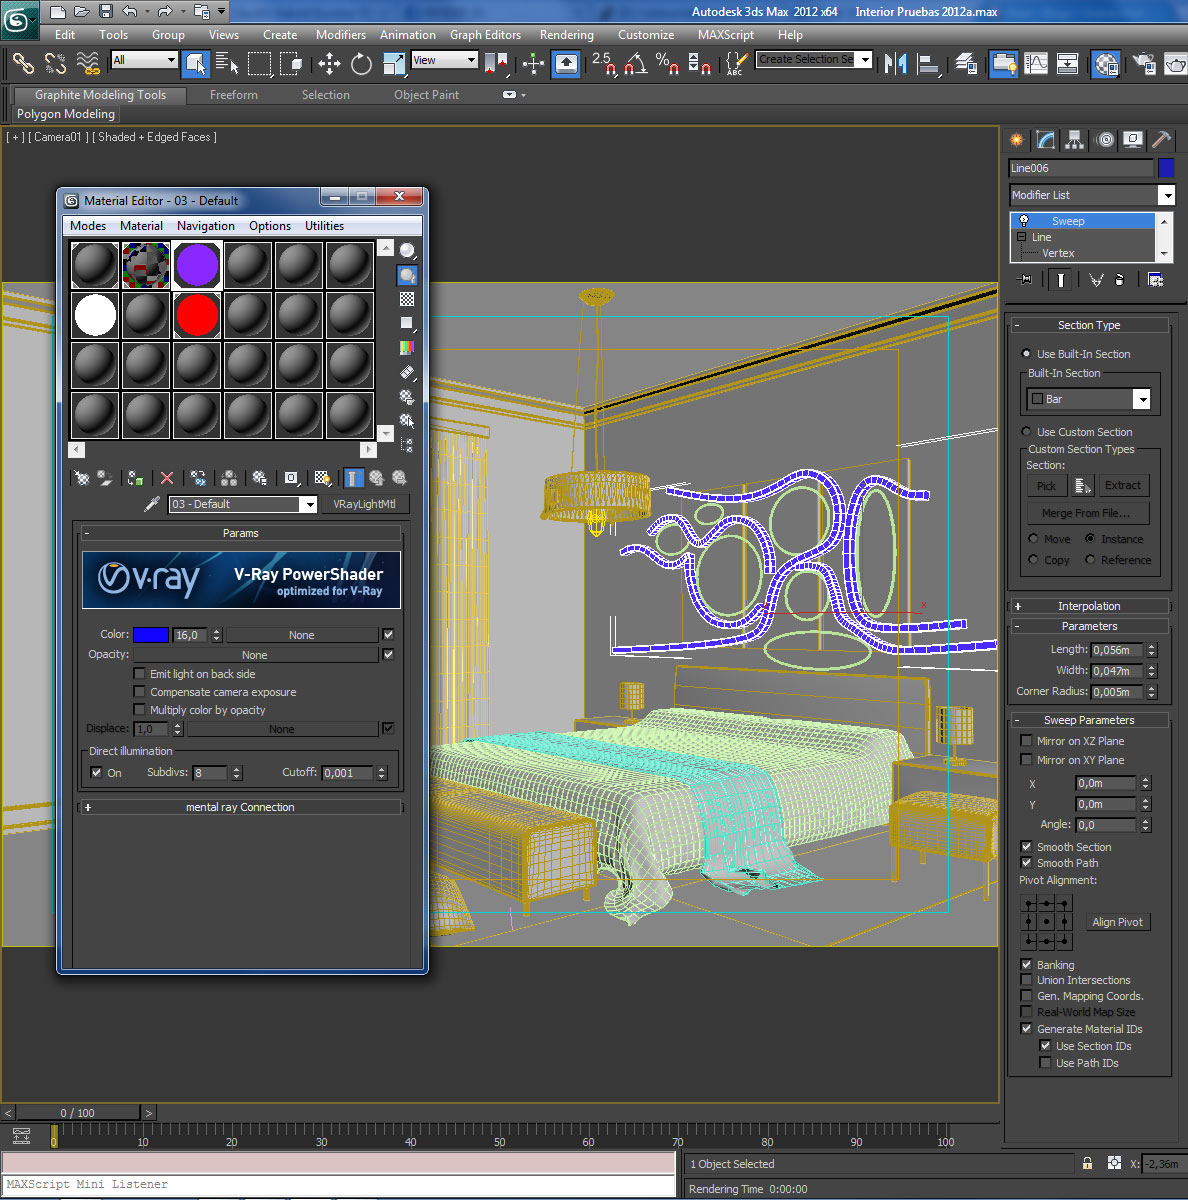Choose the Select and Scale tool
Viewport: 1188px width, 1200px height.
pos(394,64)
